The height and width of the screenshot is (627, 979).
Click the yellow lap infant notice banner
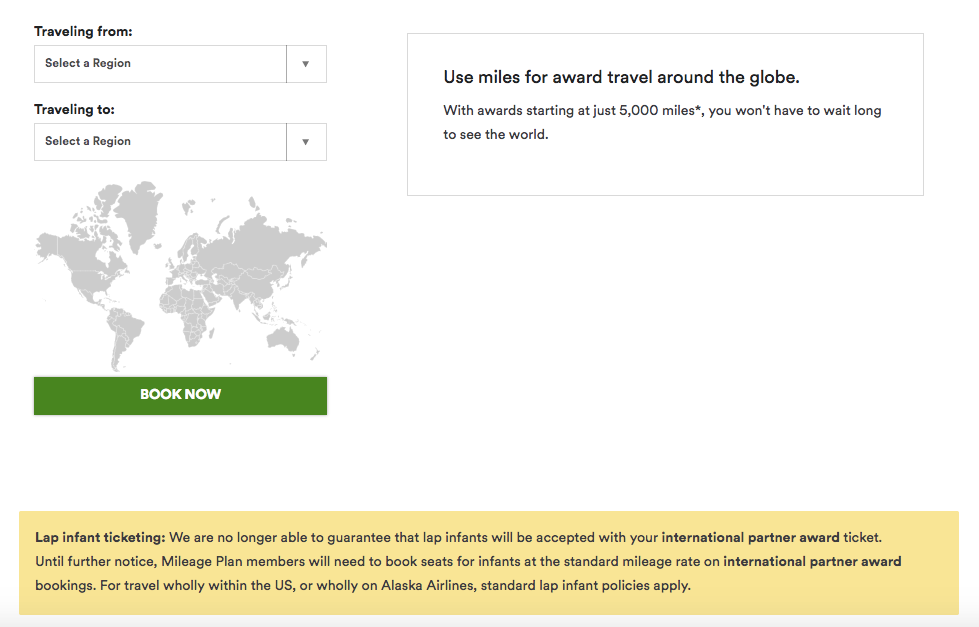coord(489,563)
